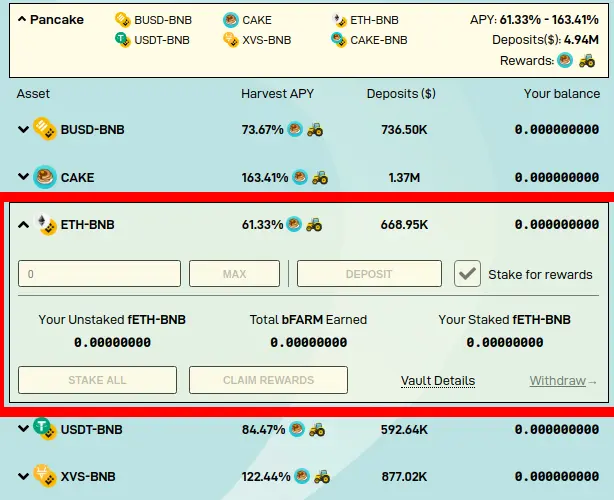
Task: Click the CAKE reward icon next to 73.67%
Action: (295, 129)
